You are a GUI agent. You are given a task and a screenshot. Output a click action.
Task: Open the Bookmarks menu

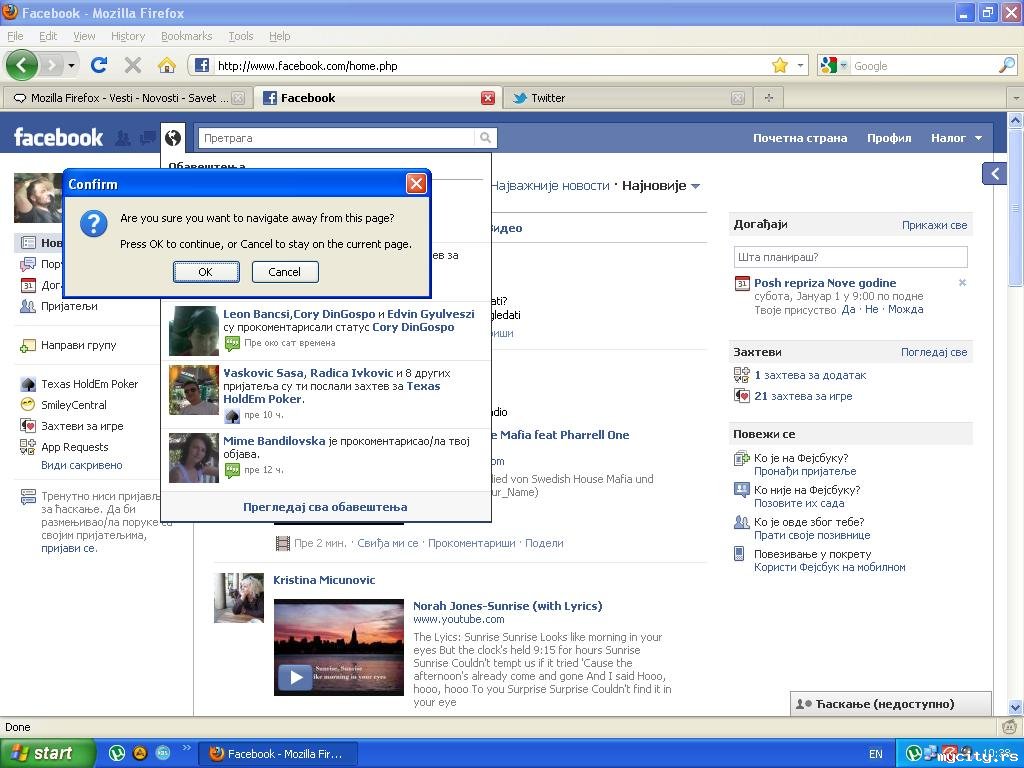(x=186, y=36)
